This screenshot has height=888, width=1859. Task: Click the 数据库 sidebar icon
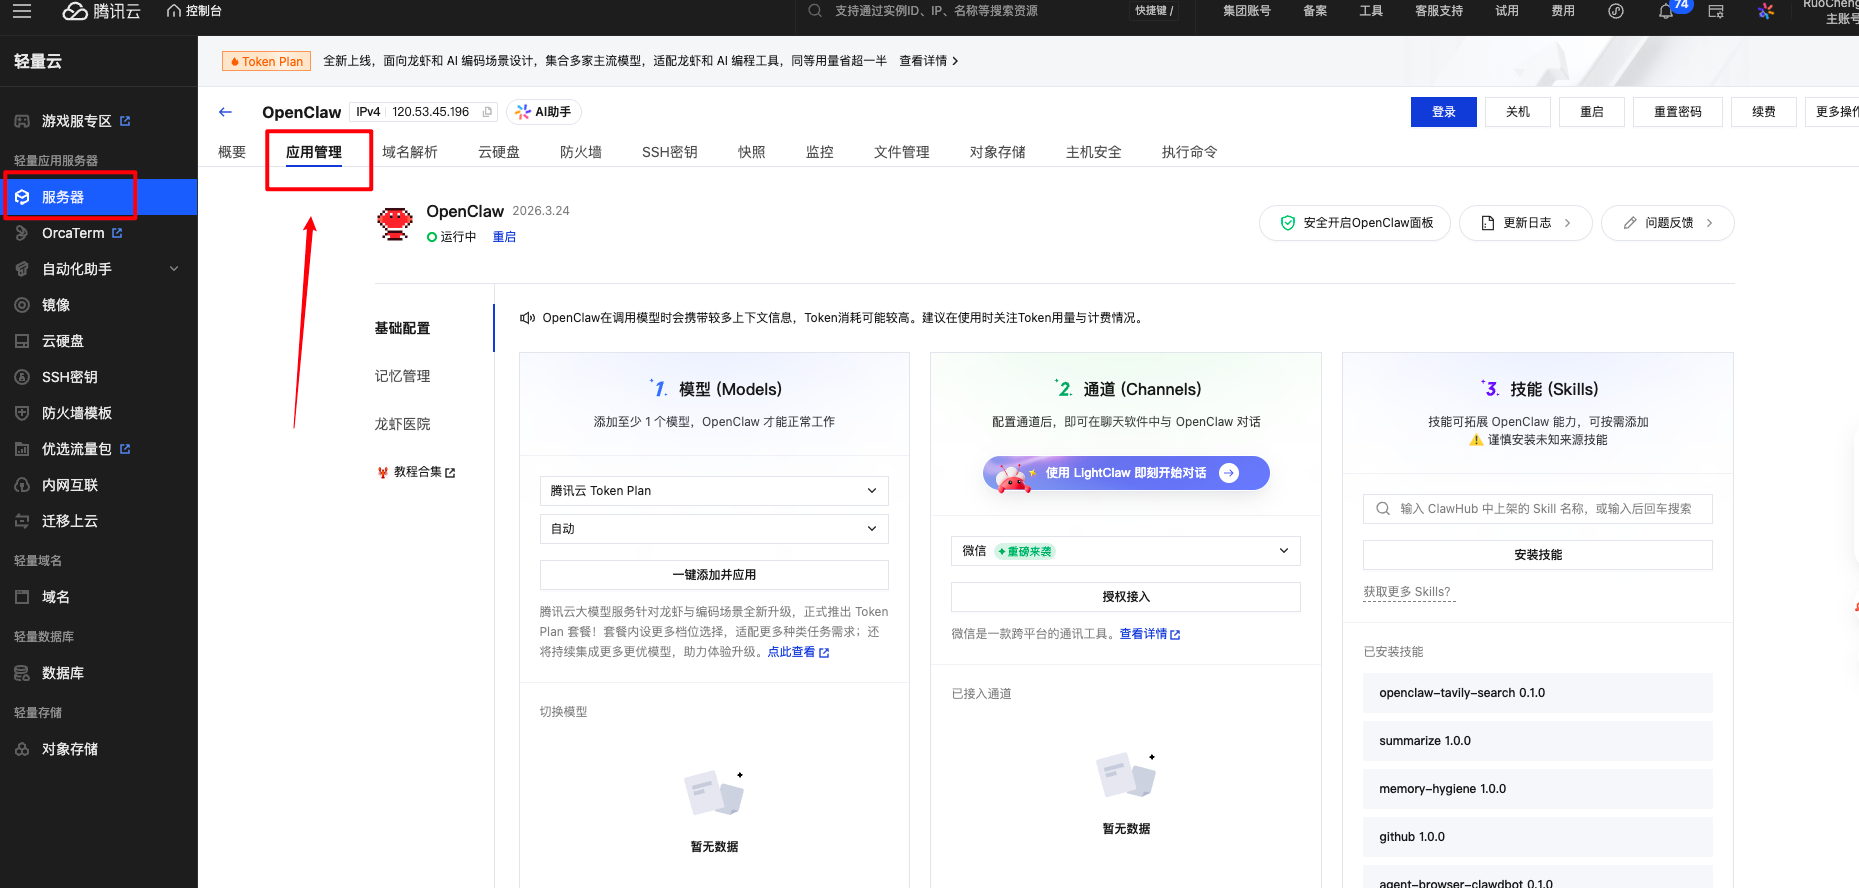pos(22,673)
